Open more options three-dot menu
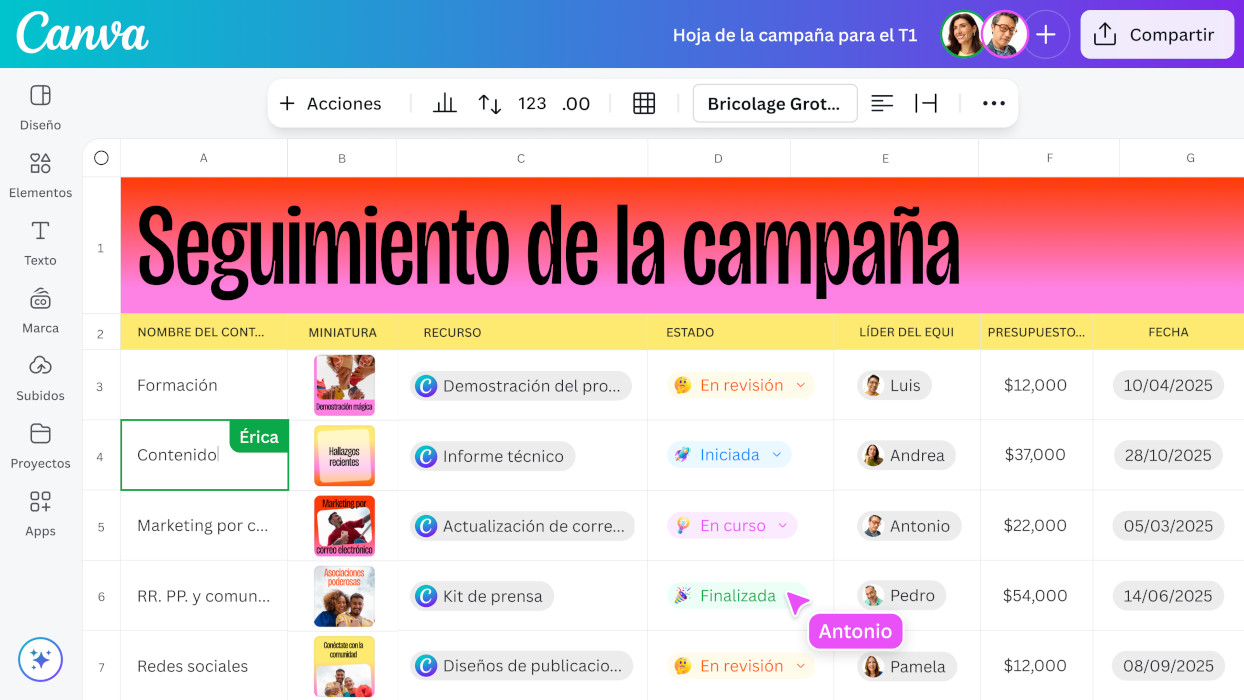Image resolution: width=1244 pixels, height=700 pixels. point(993,103)
